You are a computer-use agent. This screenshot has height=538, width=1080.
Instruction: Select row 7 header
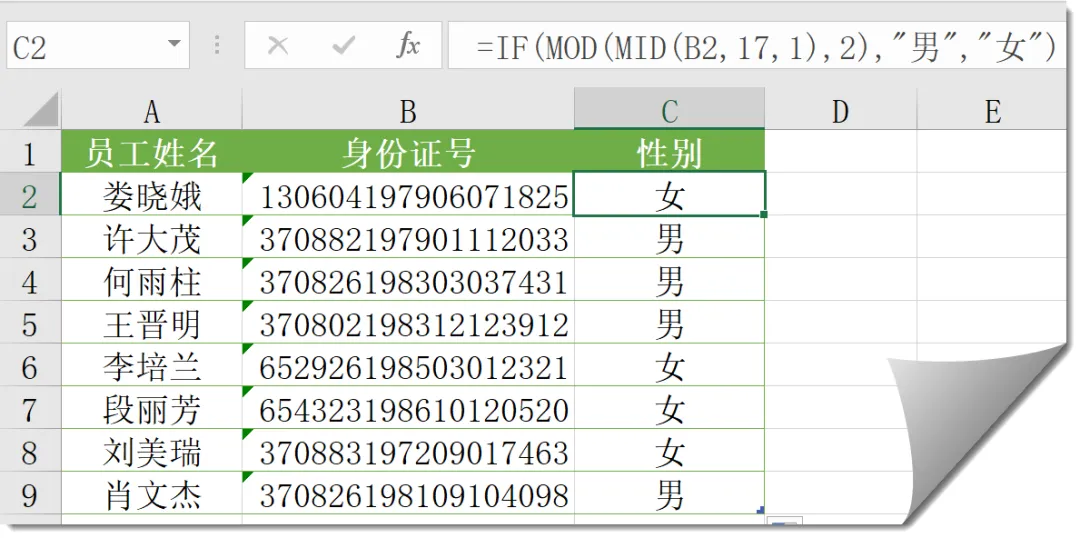tap(30, 408)
